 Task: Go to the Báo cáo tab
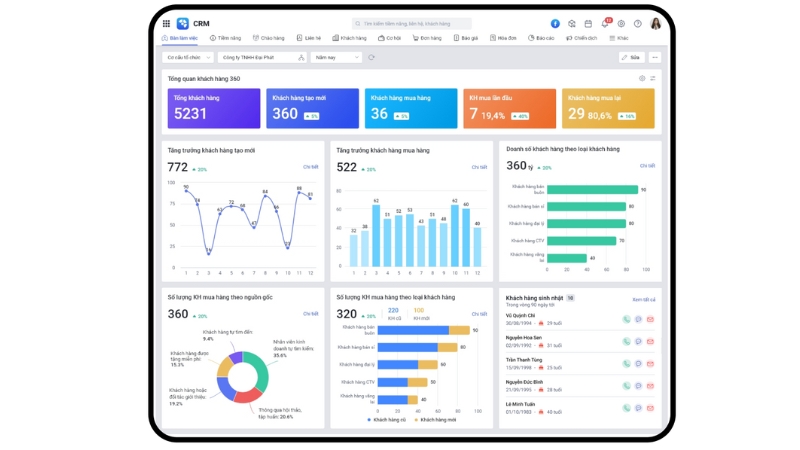(x=541, y=38)
